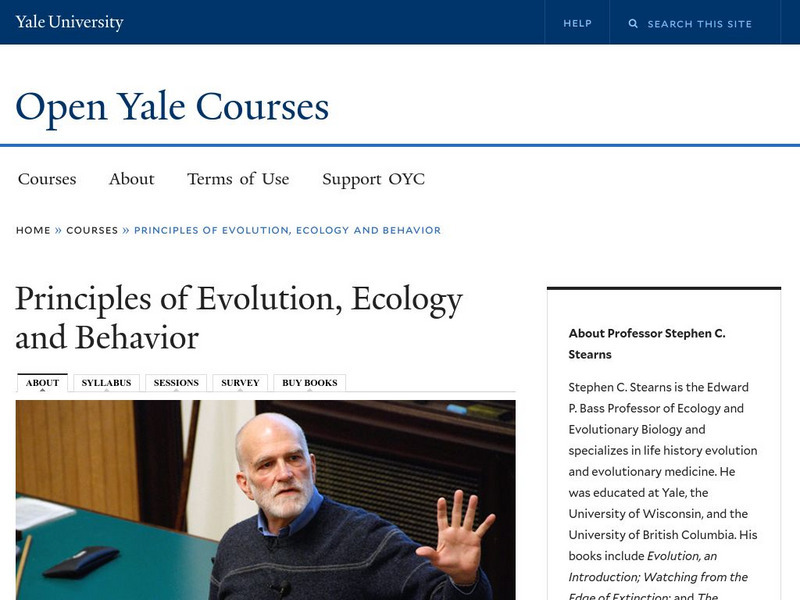Screen dimensions: 800x600
Task: Open the Sessions tab
Action: (176, 383)
